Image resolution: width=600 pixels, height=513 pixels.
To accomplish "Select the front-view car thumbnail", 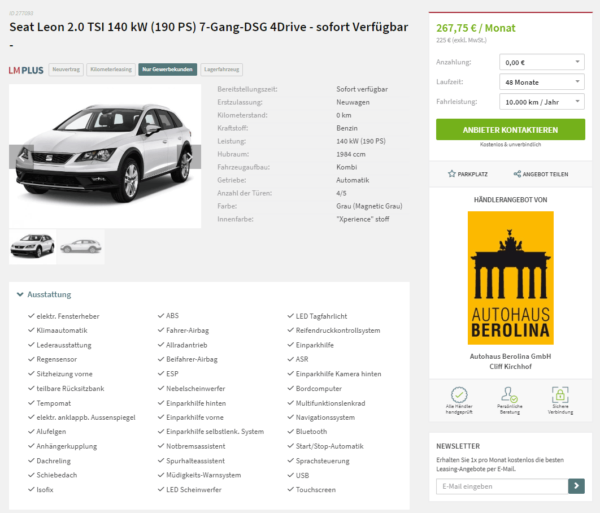I will point(33,246).
